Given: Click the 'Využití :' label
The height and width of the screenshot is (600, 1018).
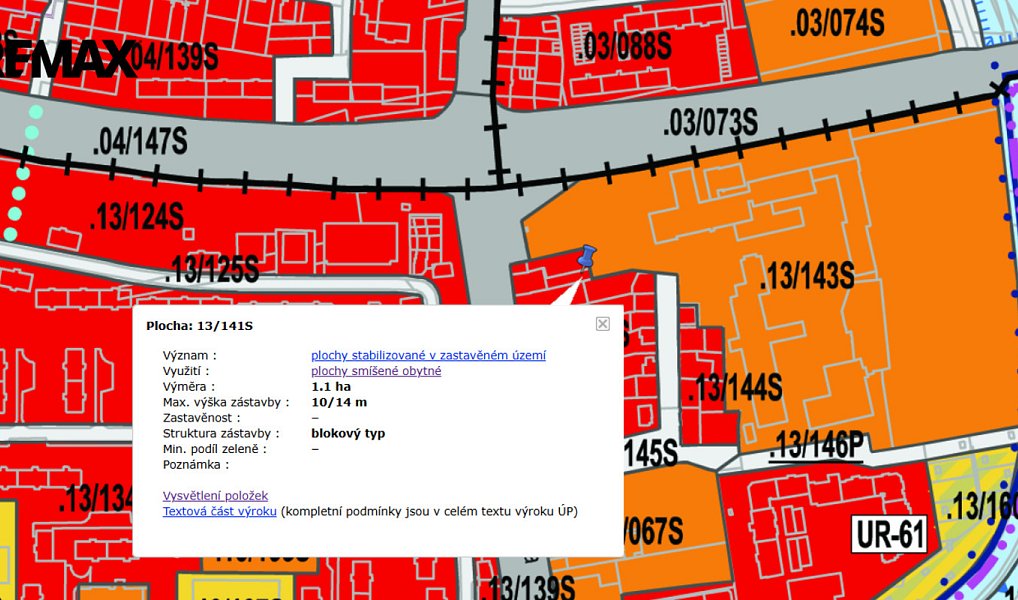Looking at the screenshot, I should (x=186, y=371).
